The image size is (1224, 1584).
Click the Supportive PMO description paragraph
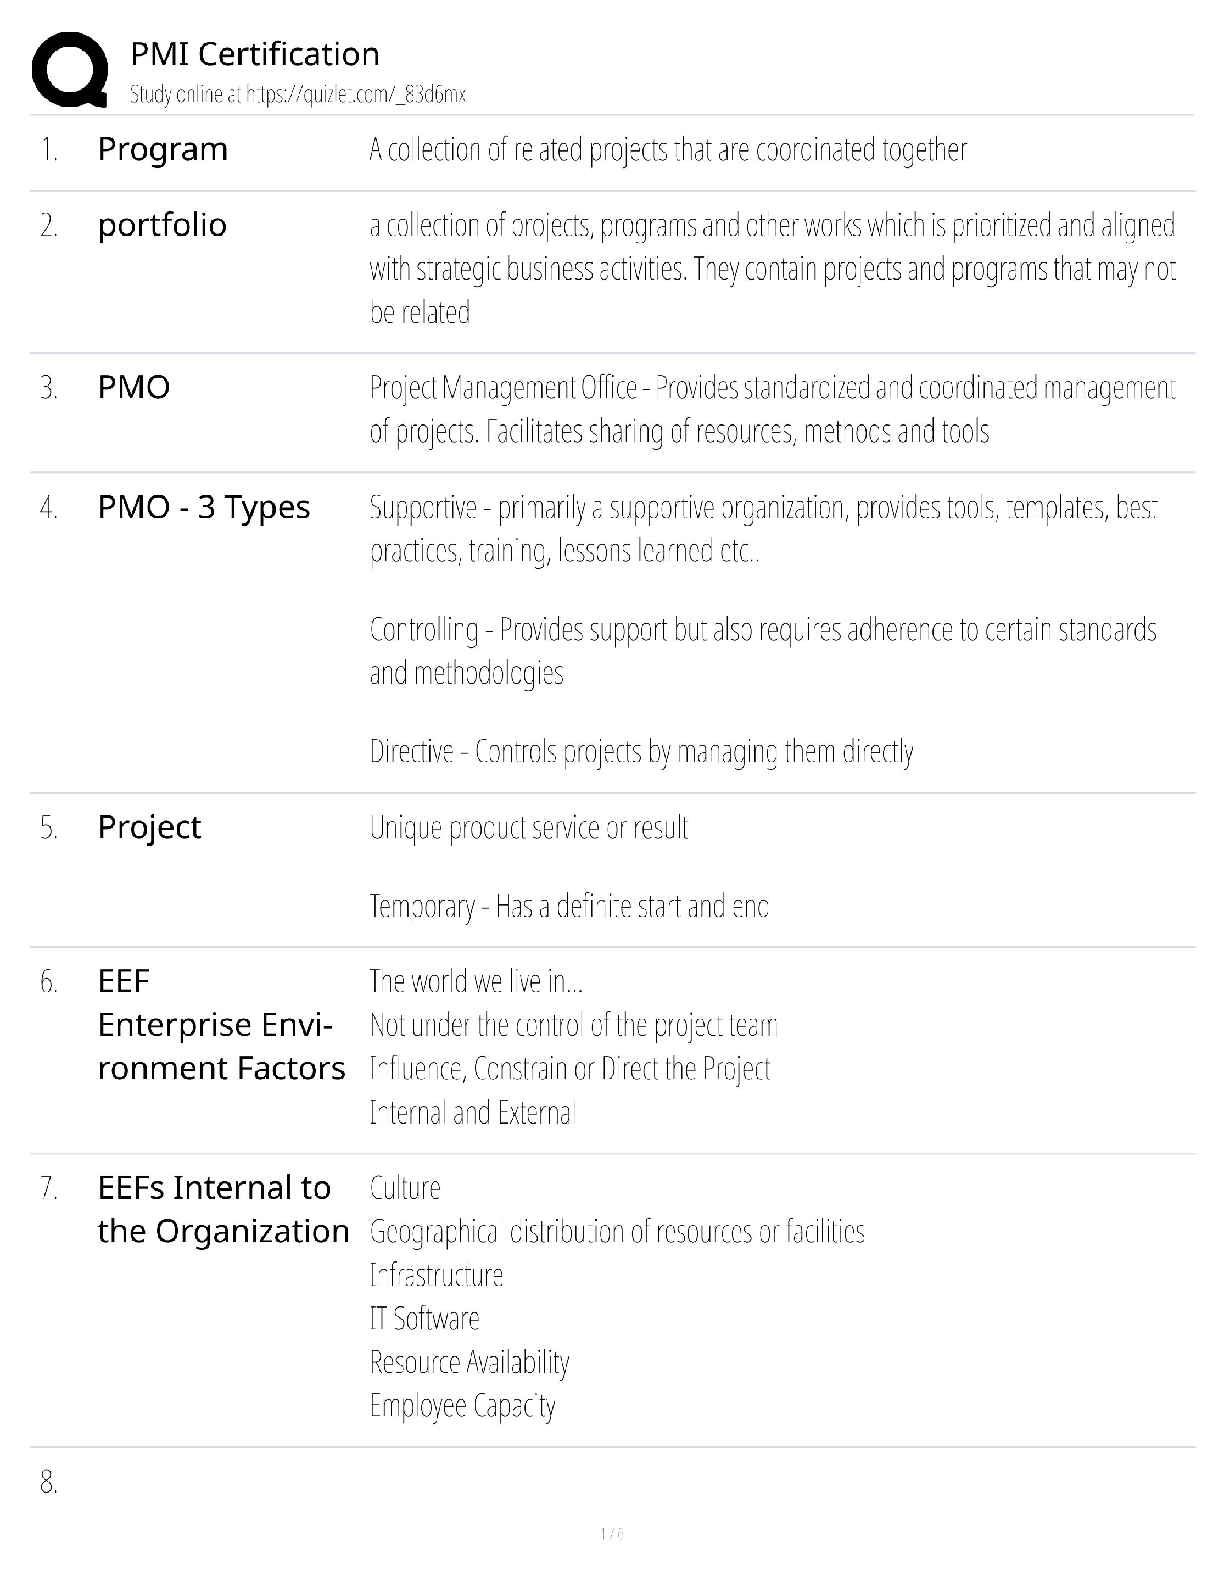(762, 529)
